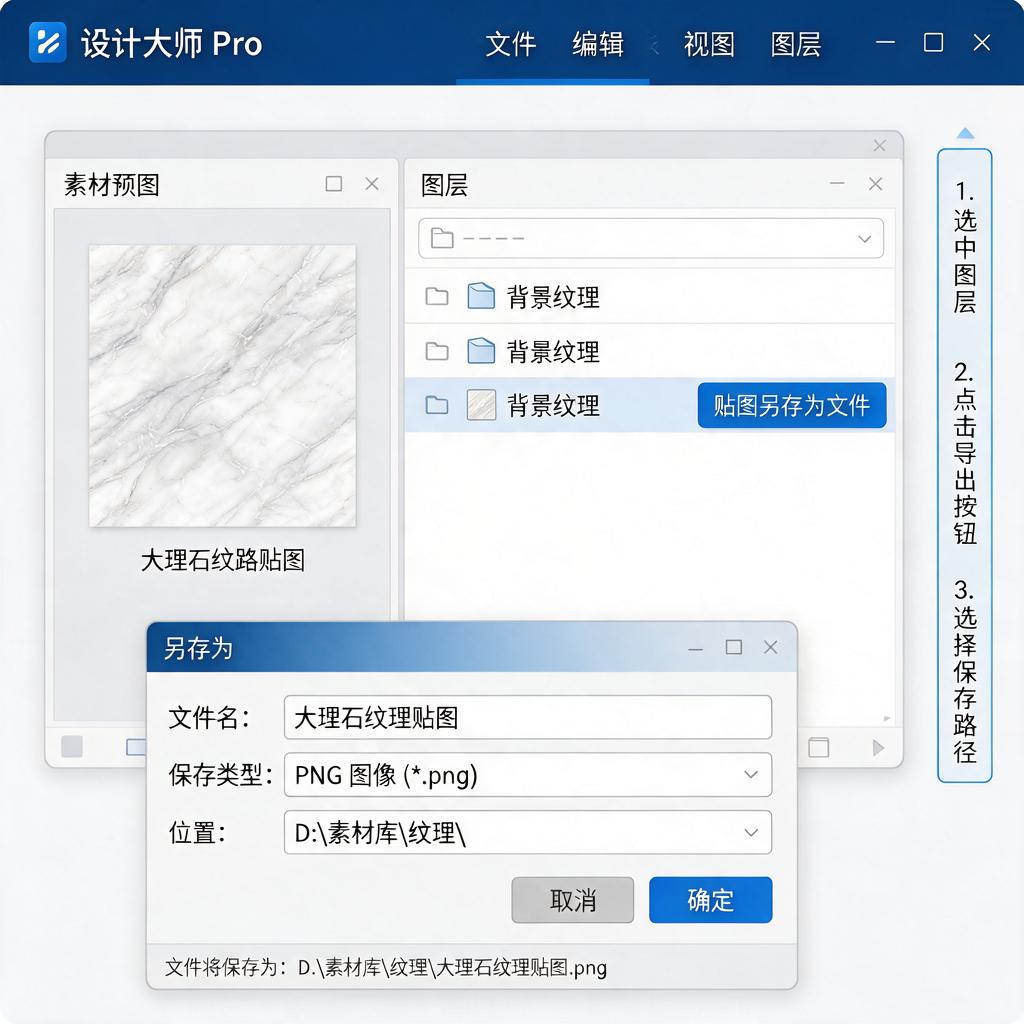Click blue rectangle icon beside gray square
Viewport: 1024px width, 1024px height.
[136, 746]
